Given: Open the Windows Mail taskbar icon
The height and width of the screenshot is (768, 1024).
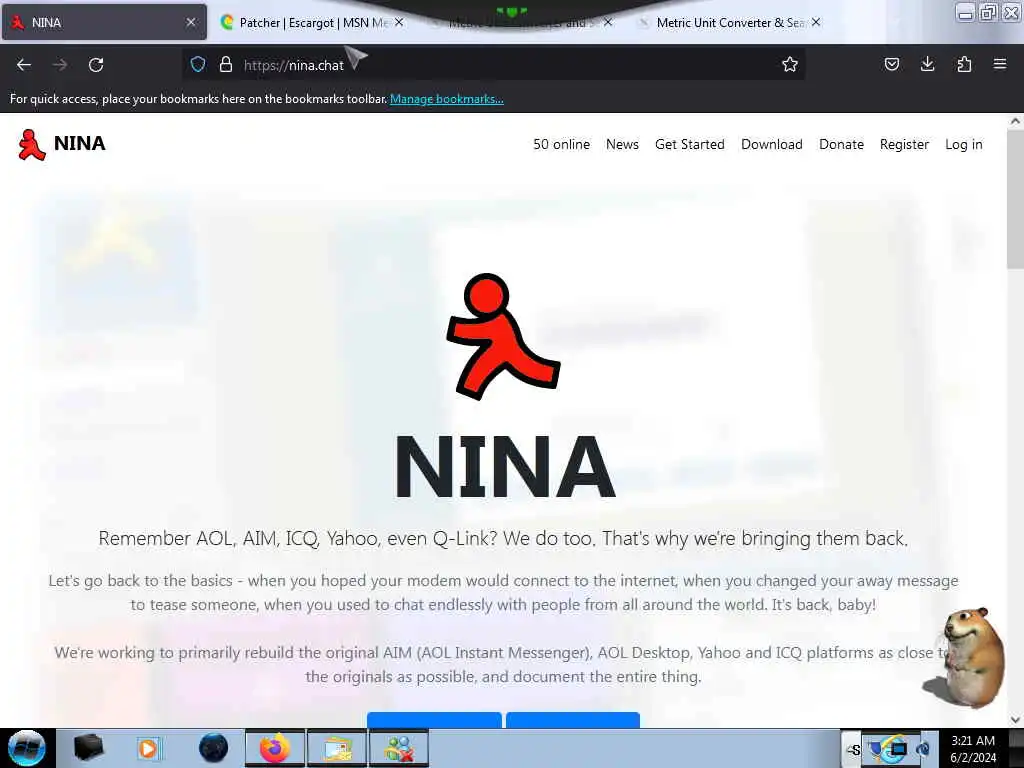Looking at the screenshot, I should 336,748.
